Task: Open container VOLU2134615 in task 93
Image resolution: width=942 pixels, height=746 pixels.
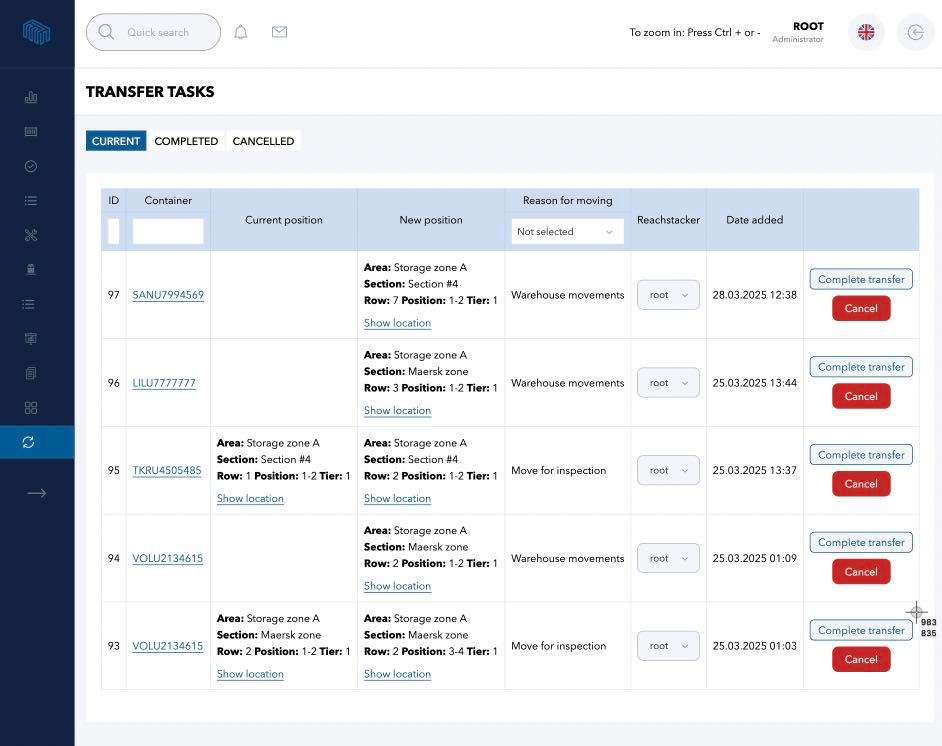Action: click(x=168, y=646)
